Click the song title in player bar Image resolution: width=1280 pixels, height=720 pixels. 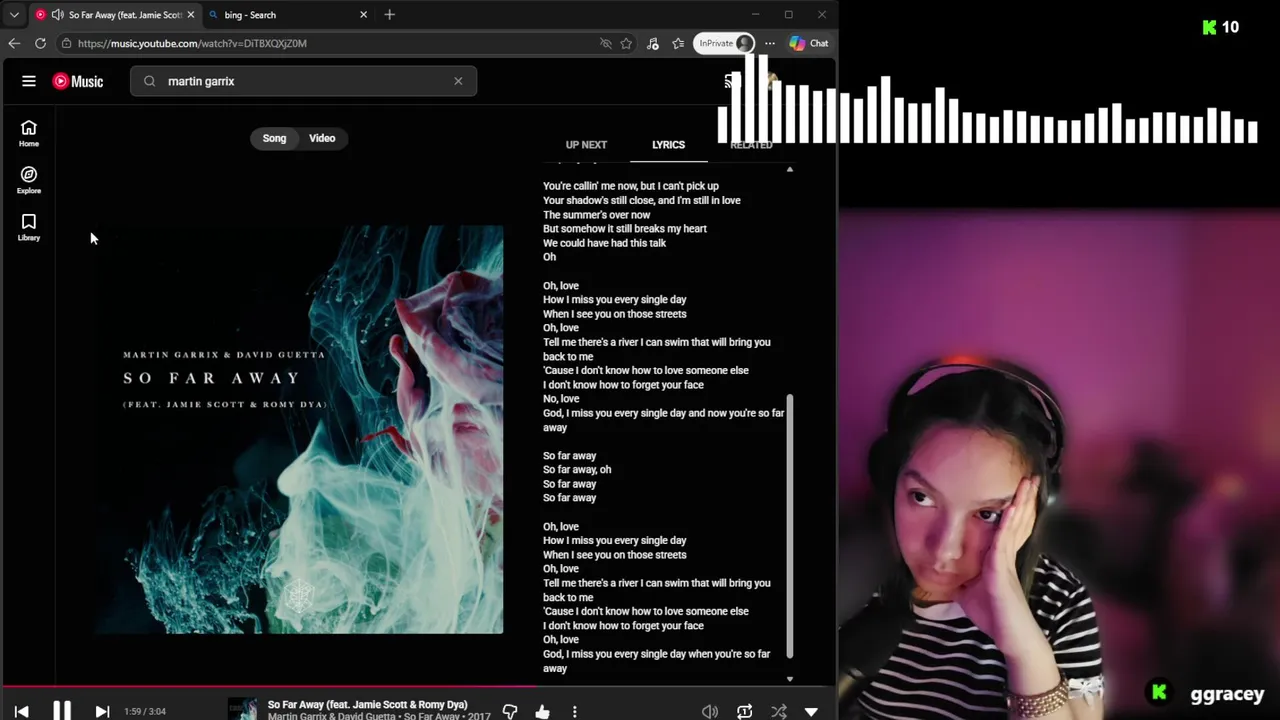[x=367, y=704]
